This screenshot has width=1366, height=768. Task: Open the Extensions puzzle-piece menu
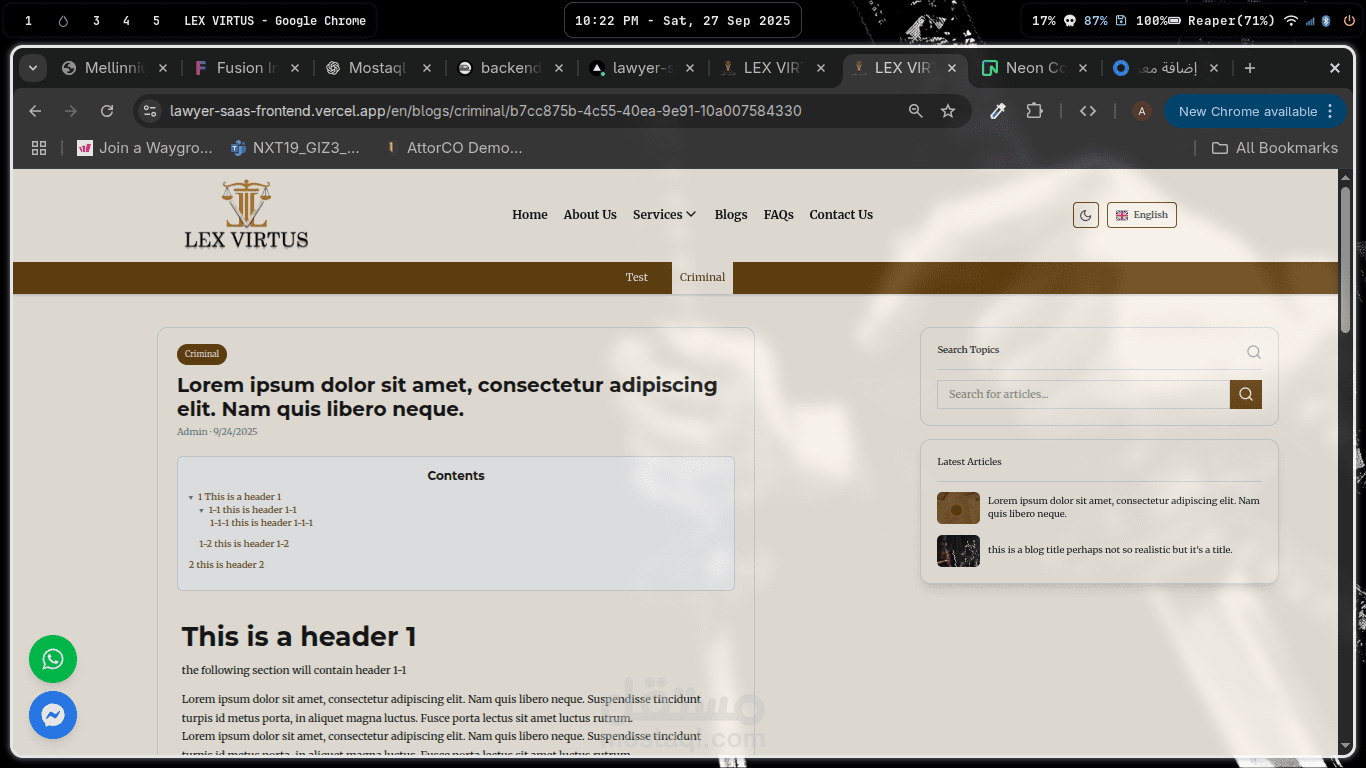click(x=1035, y=111)
